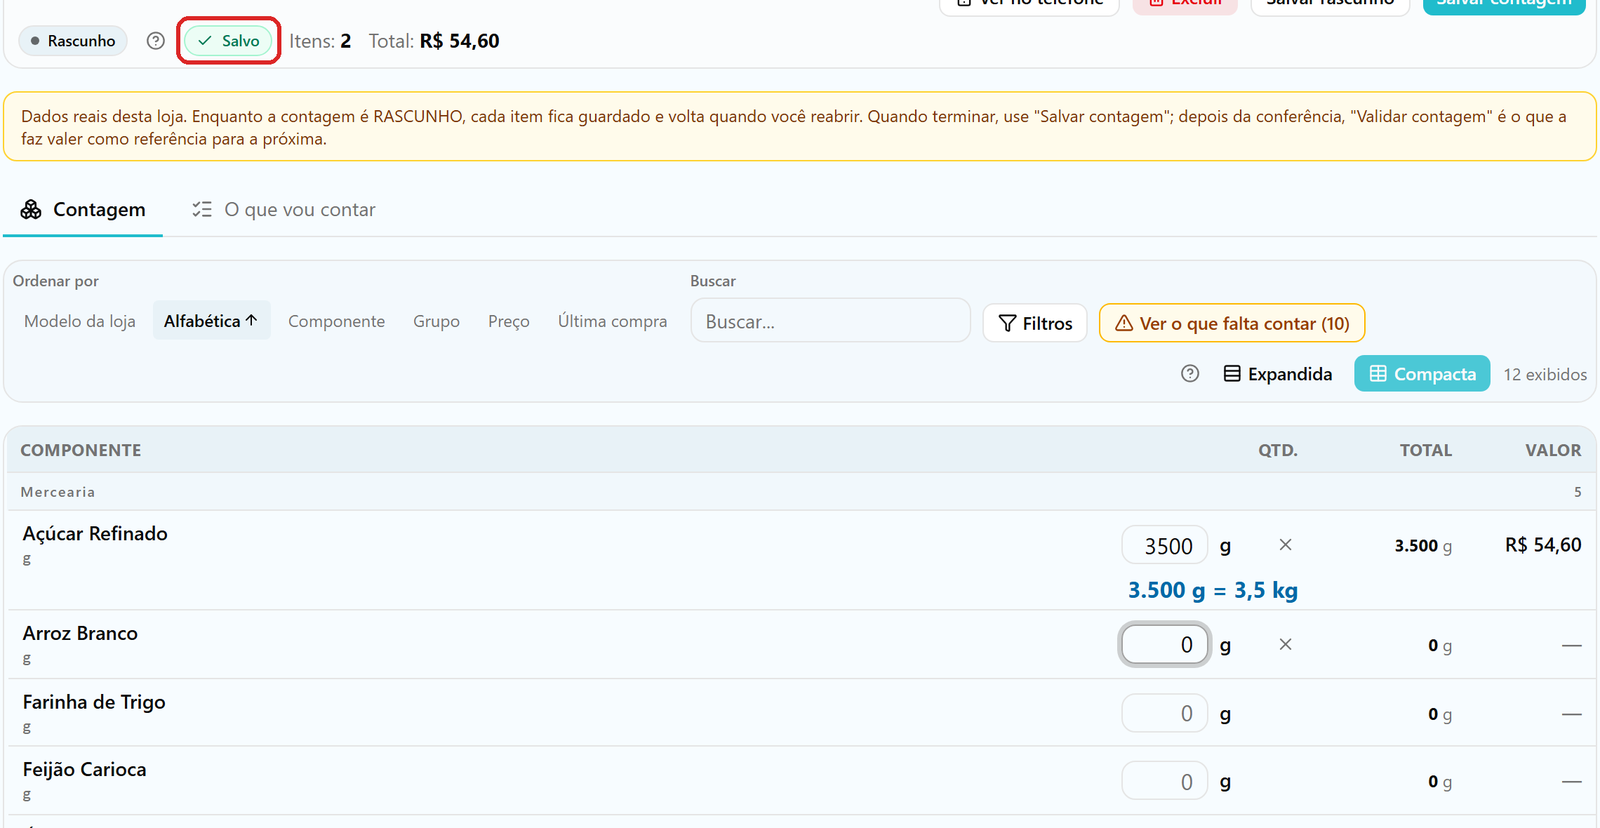Click the 'Itens: 2' summary
This screenshot has height=828, width=1600.
coord(320,41)
